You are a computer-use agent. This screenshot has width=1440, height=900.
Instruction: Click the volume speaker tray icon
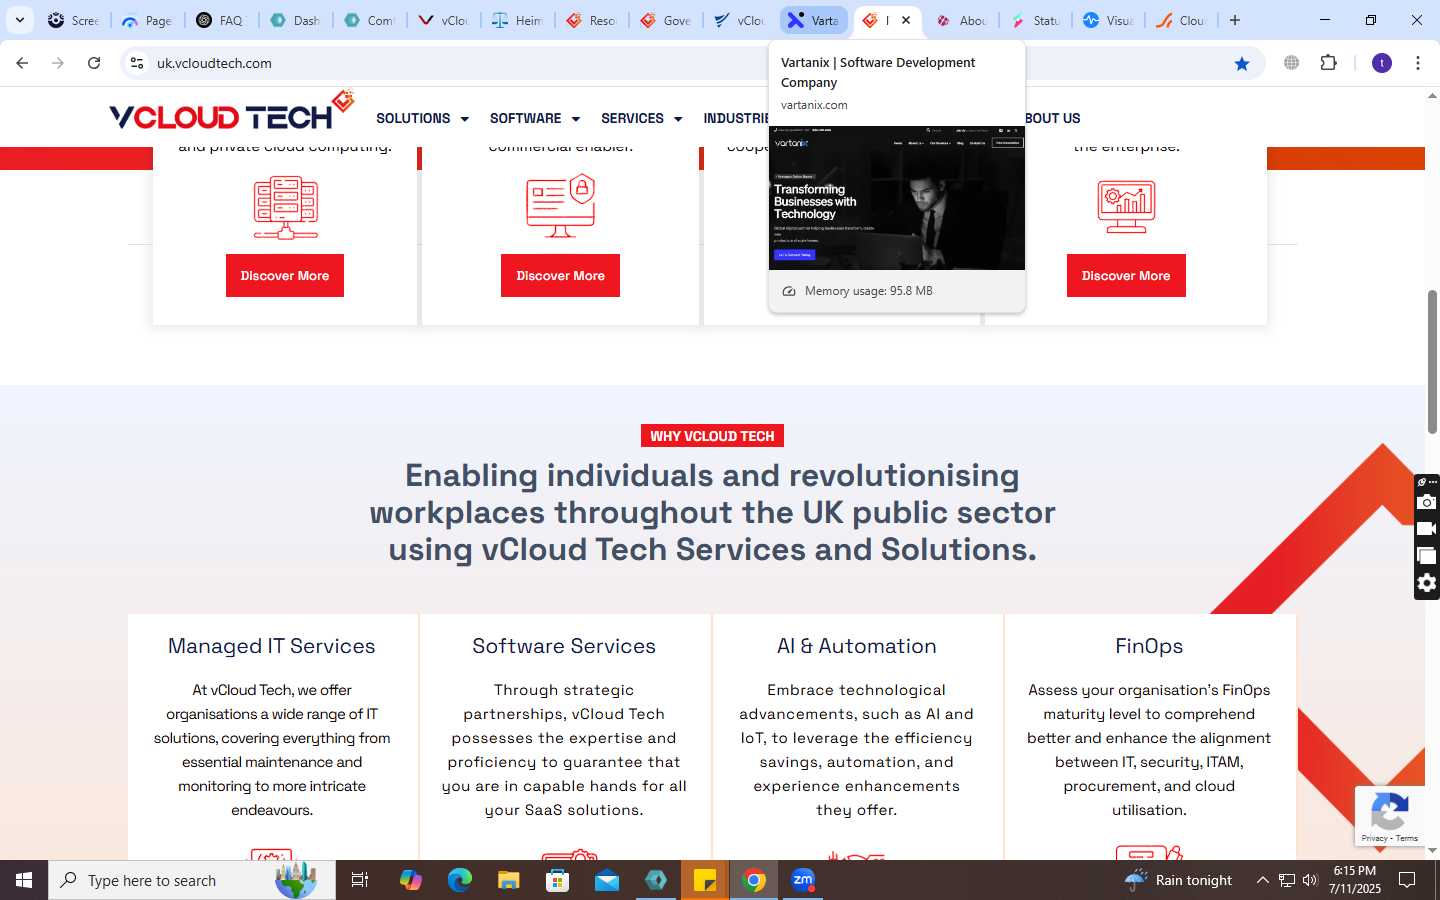tap(1310, 880)
